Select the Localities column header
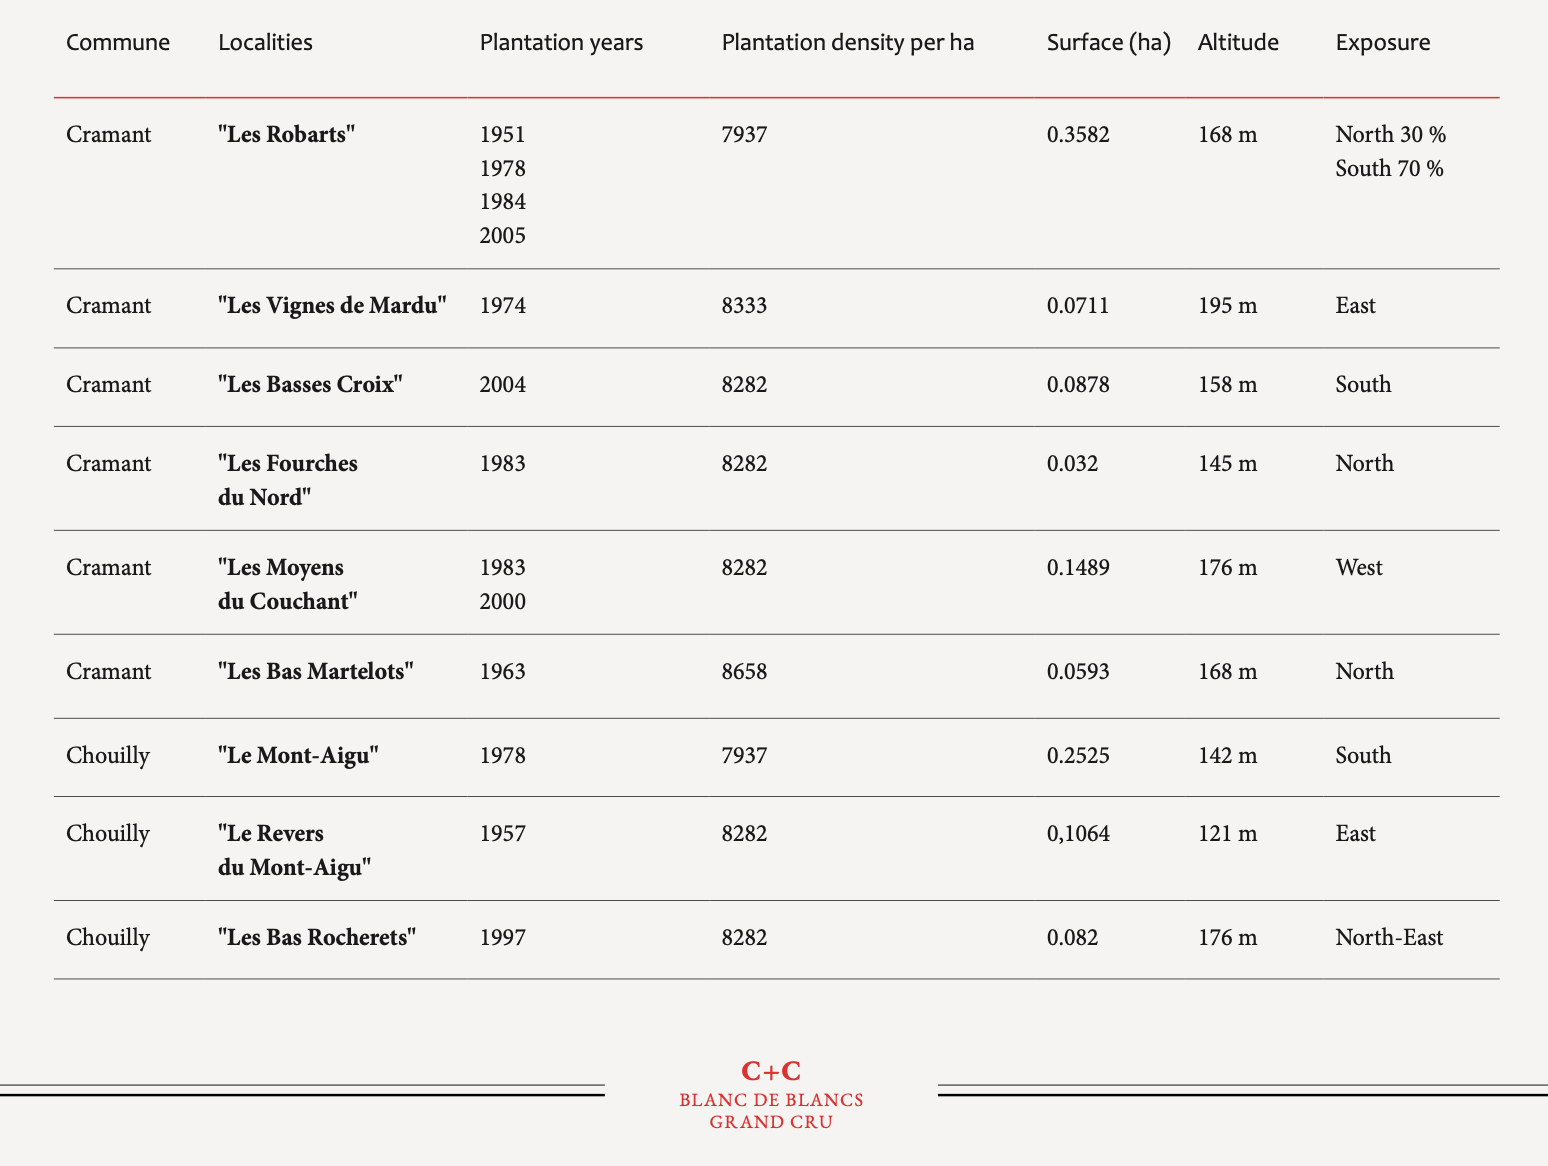 [x=265, y=42]
